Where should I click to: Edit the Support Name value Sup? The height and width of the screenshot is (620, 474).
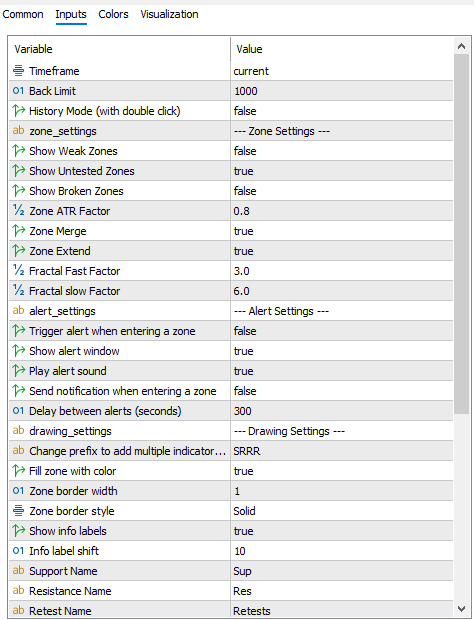point(342,571)
